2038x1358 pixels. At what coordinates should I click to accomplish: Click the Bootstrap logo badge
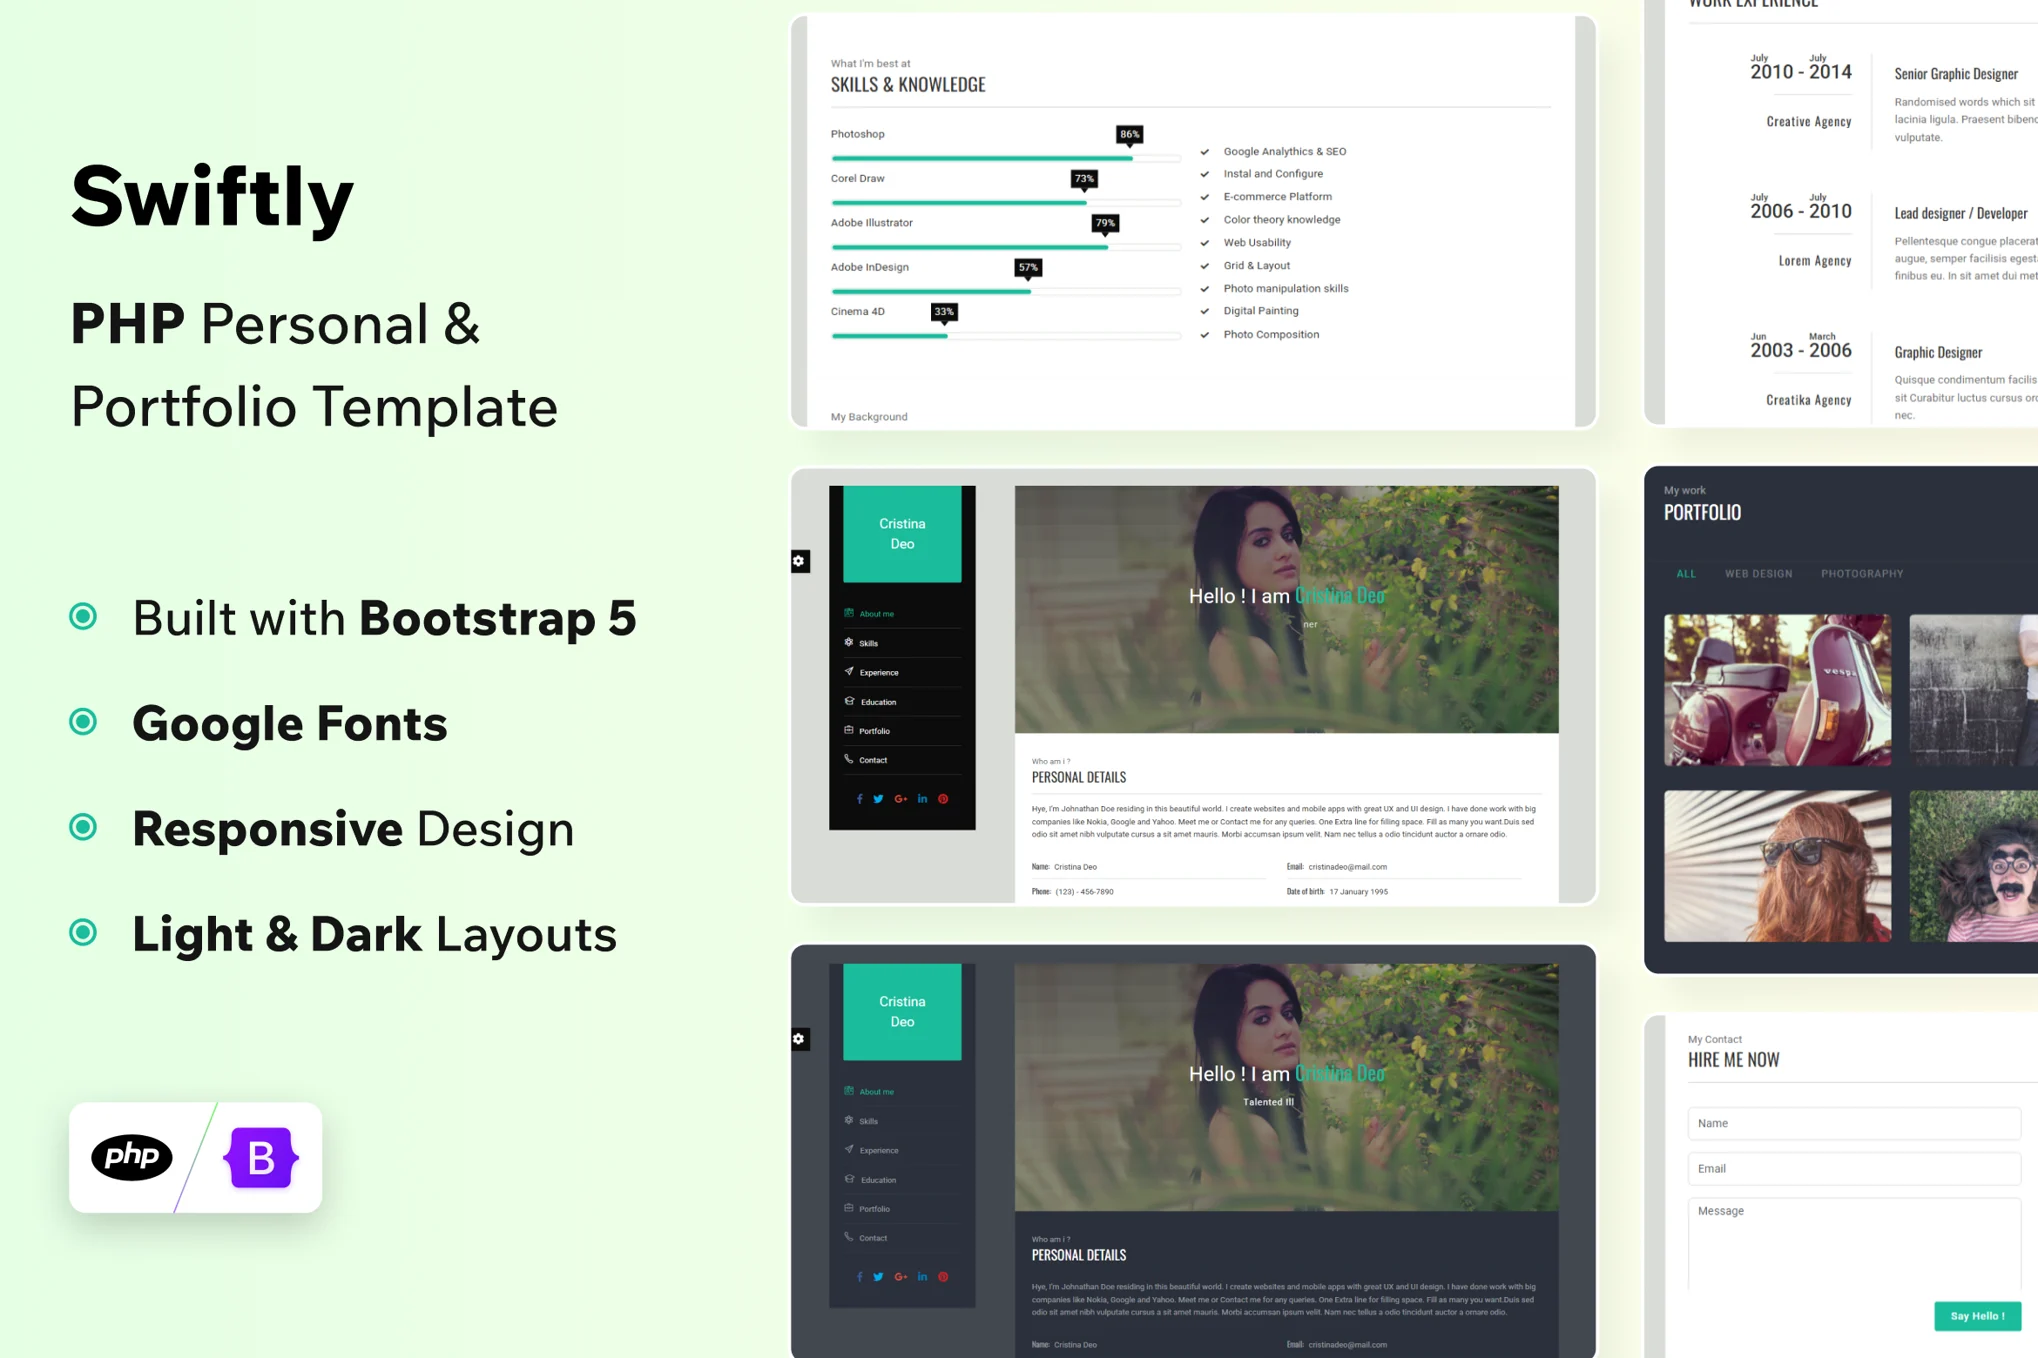tap(261, 1157)
